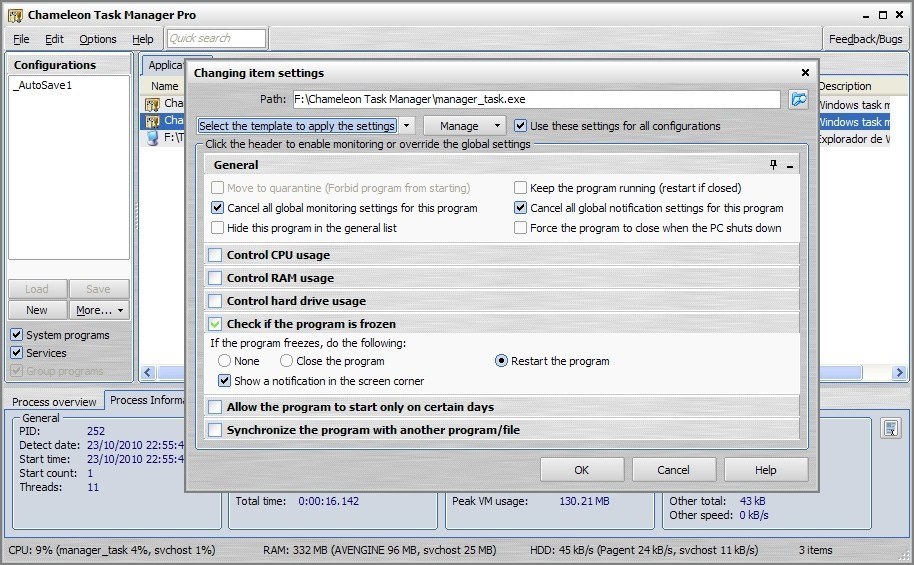Select the _AutoSave1 configuration

pos(43,85)
